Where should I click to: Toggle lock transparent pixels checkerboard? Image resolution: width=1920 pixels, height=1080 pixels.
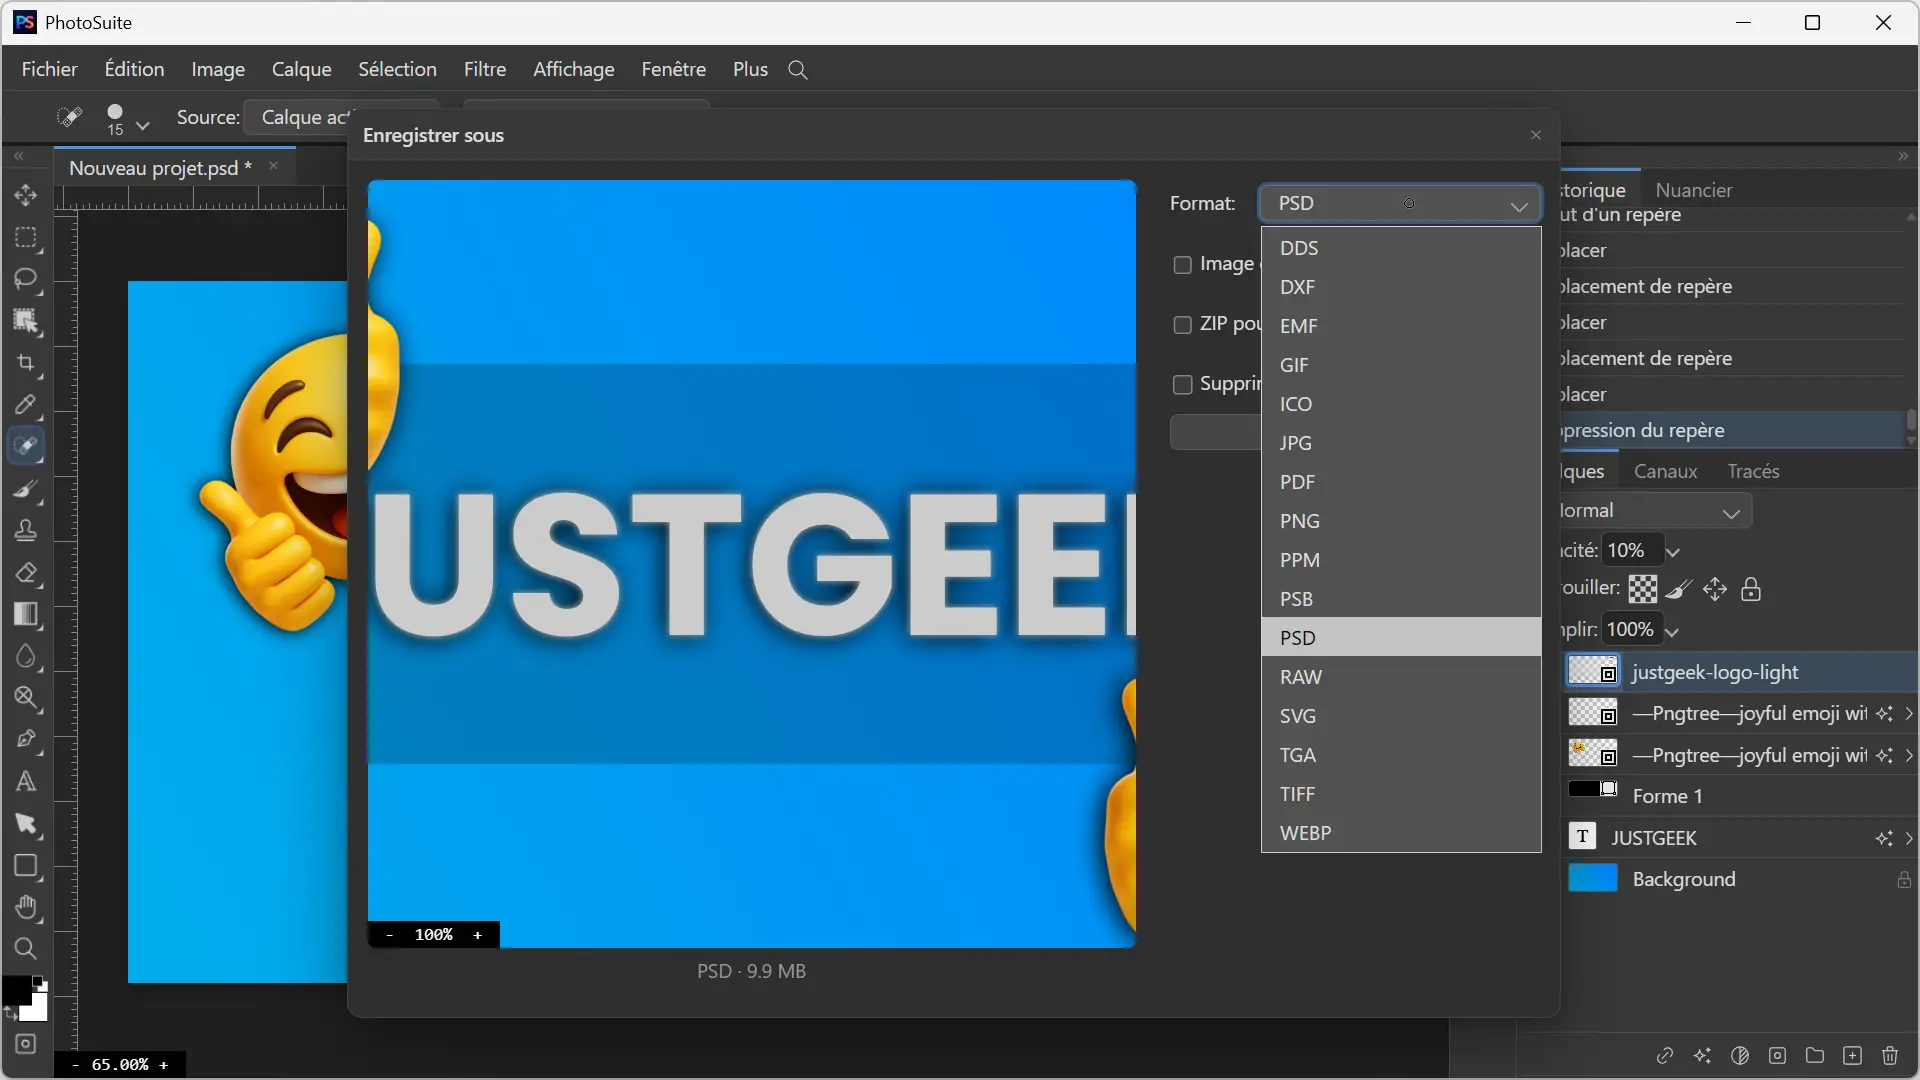pos(1642,589)
